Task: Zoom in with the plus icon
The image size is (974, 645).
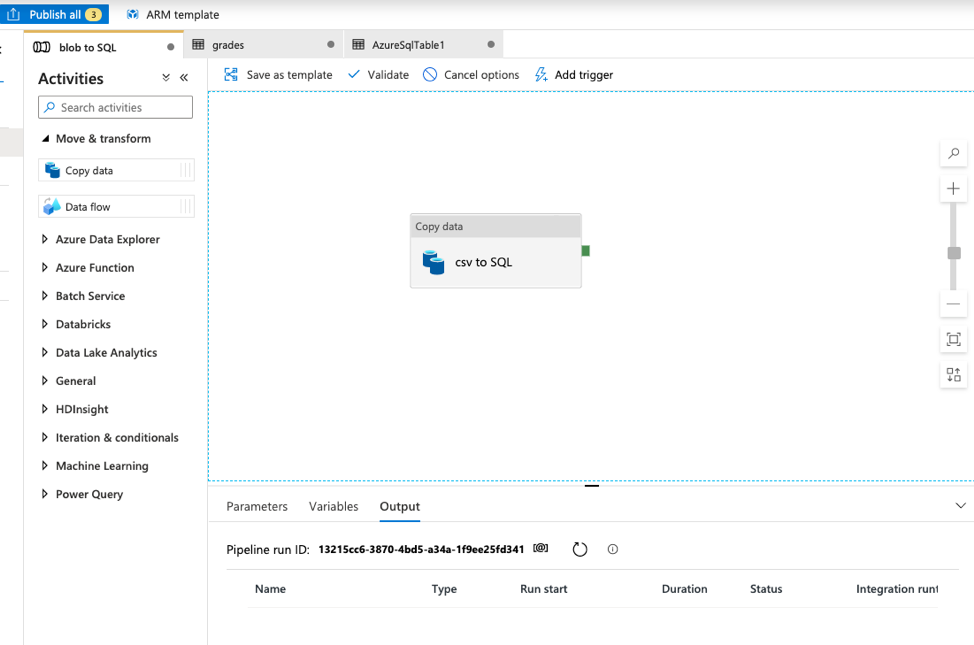Action: tap(953, 189)
